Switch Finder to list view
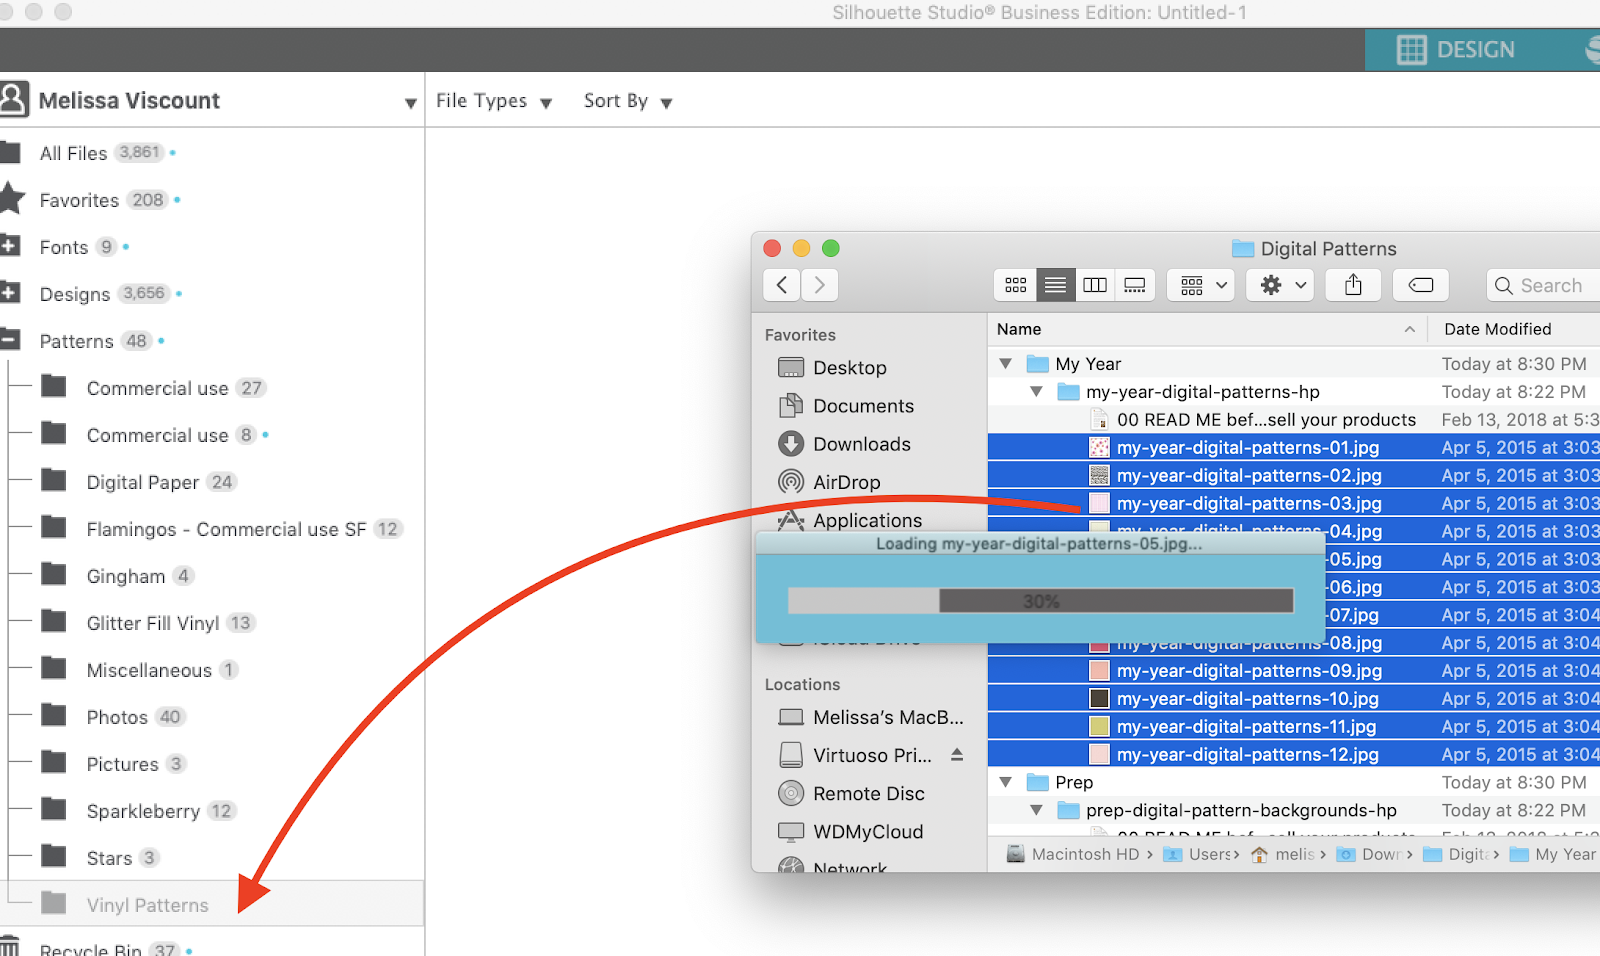The width and height of the screenshot is (1600, 956). 1055,285
